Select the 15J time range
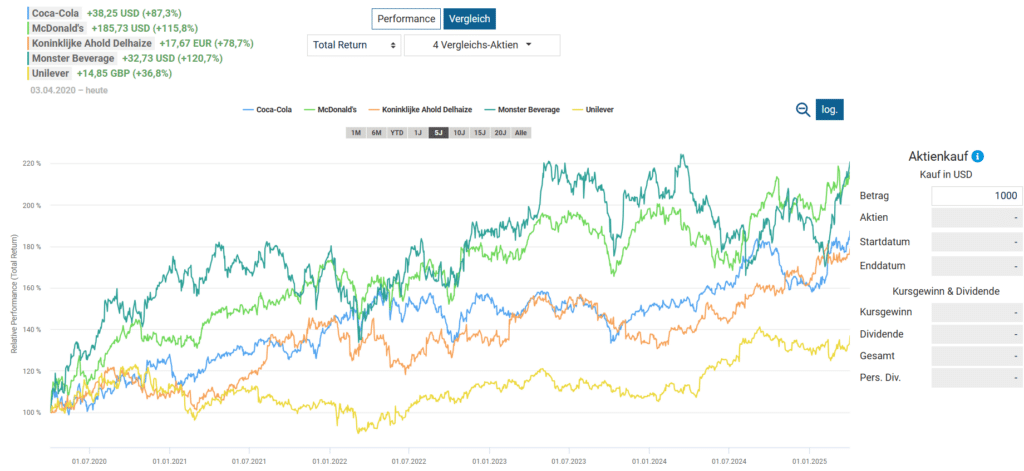The width and height of the screenshot is (1024, 471). click(480, 133)
